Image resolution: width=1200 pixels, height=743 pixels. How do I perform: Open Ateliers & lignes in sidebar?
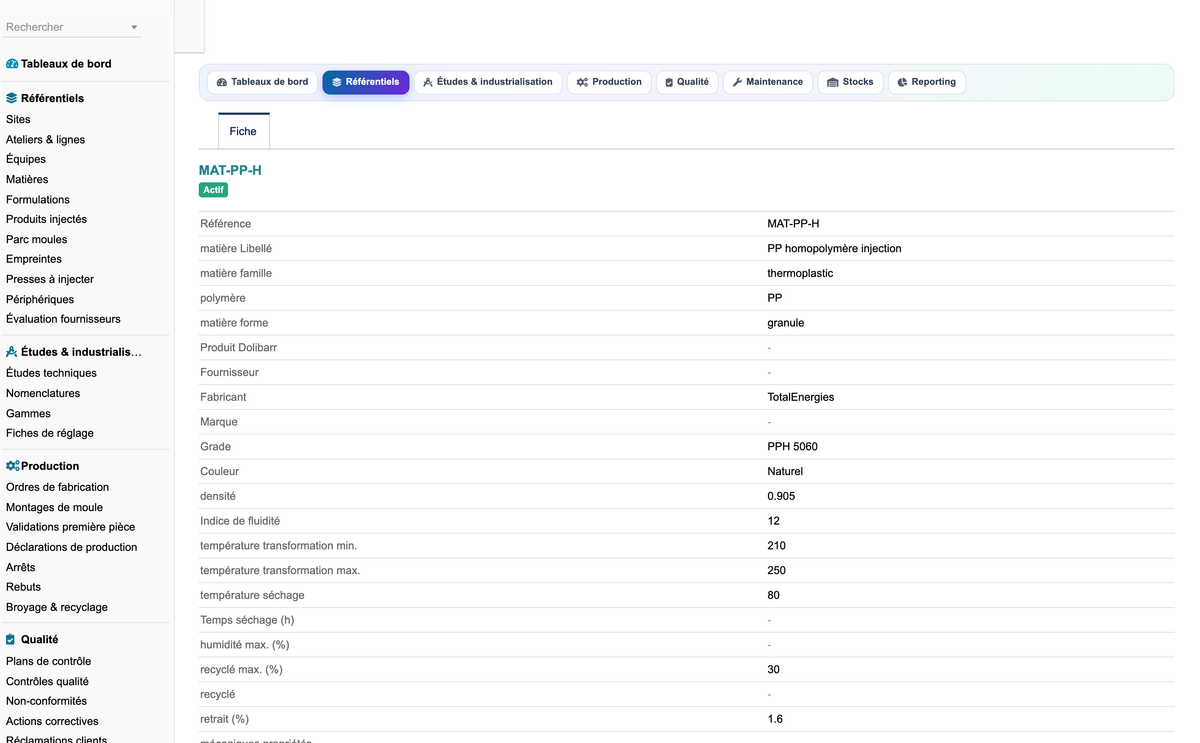pyautogui.click(x=45, y=140)
